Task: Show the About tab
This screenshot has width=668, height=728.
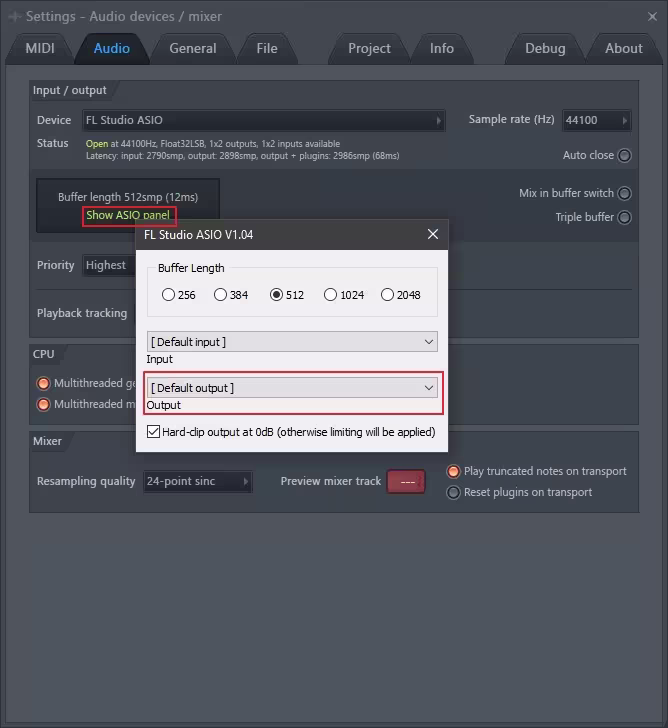Action: (623, 48)
